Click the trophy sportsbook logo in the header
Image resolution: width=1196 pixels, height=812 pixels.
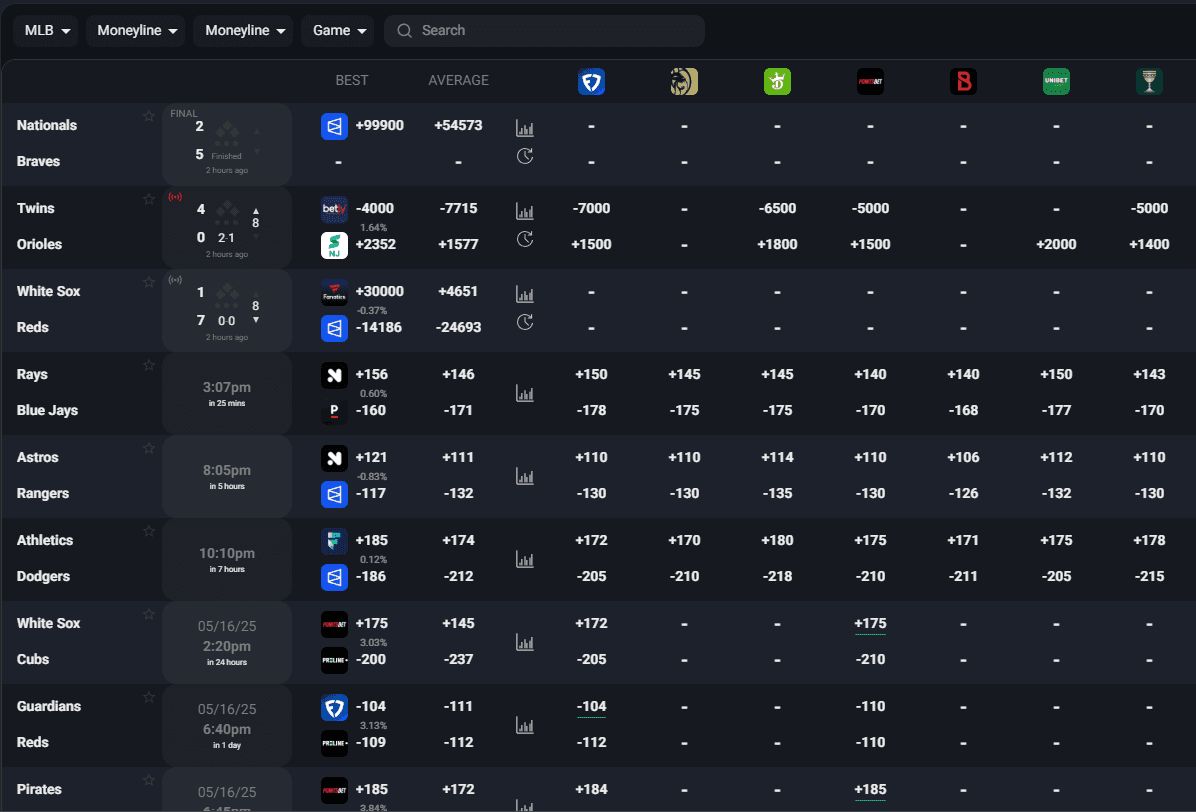(x=1149, y=83)
